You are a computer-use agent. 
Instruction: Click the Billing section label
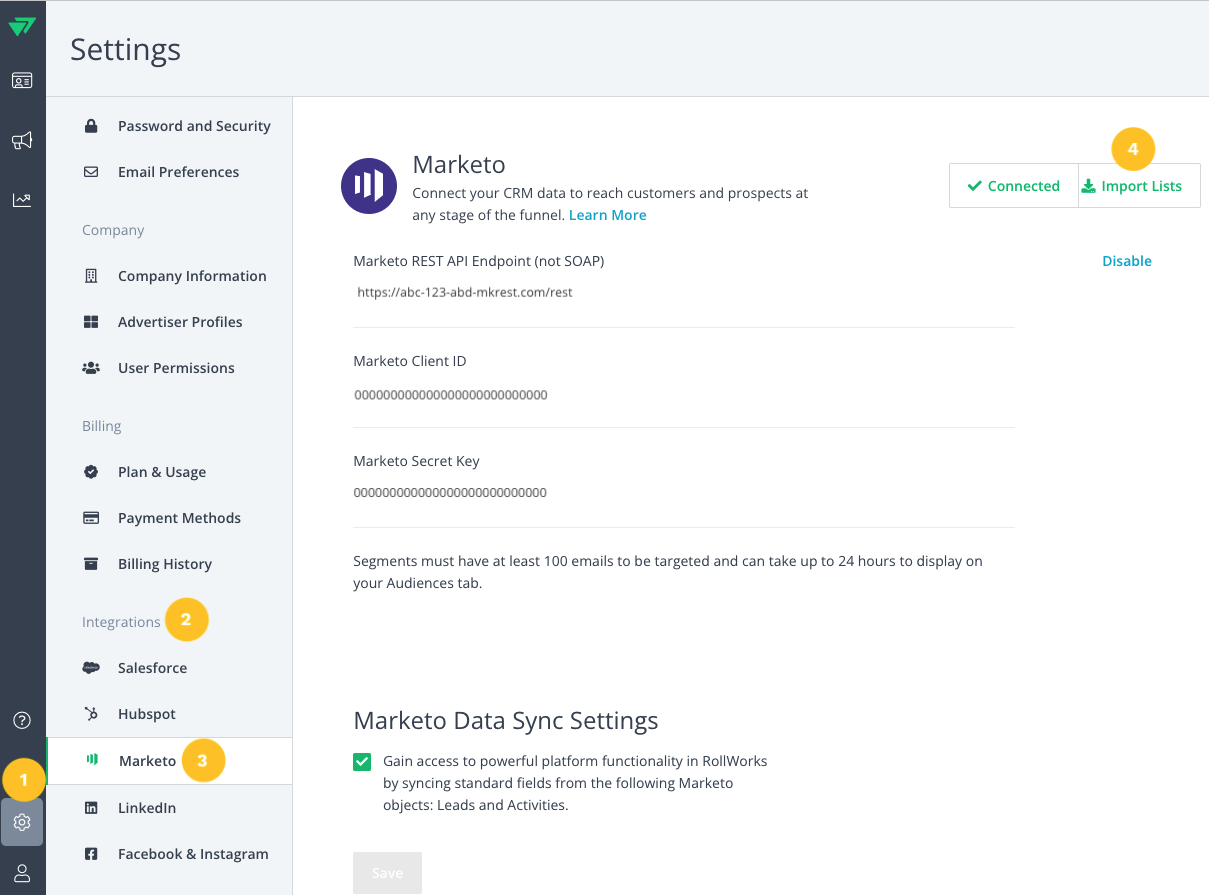102,426
